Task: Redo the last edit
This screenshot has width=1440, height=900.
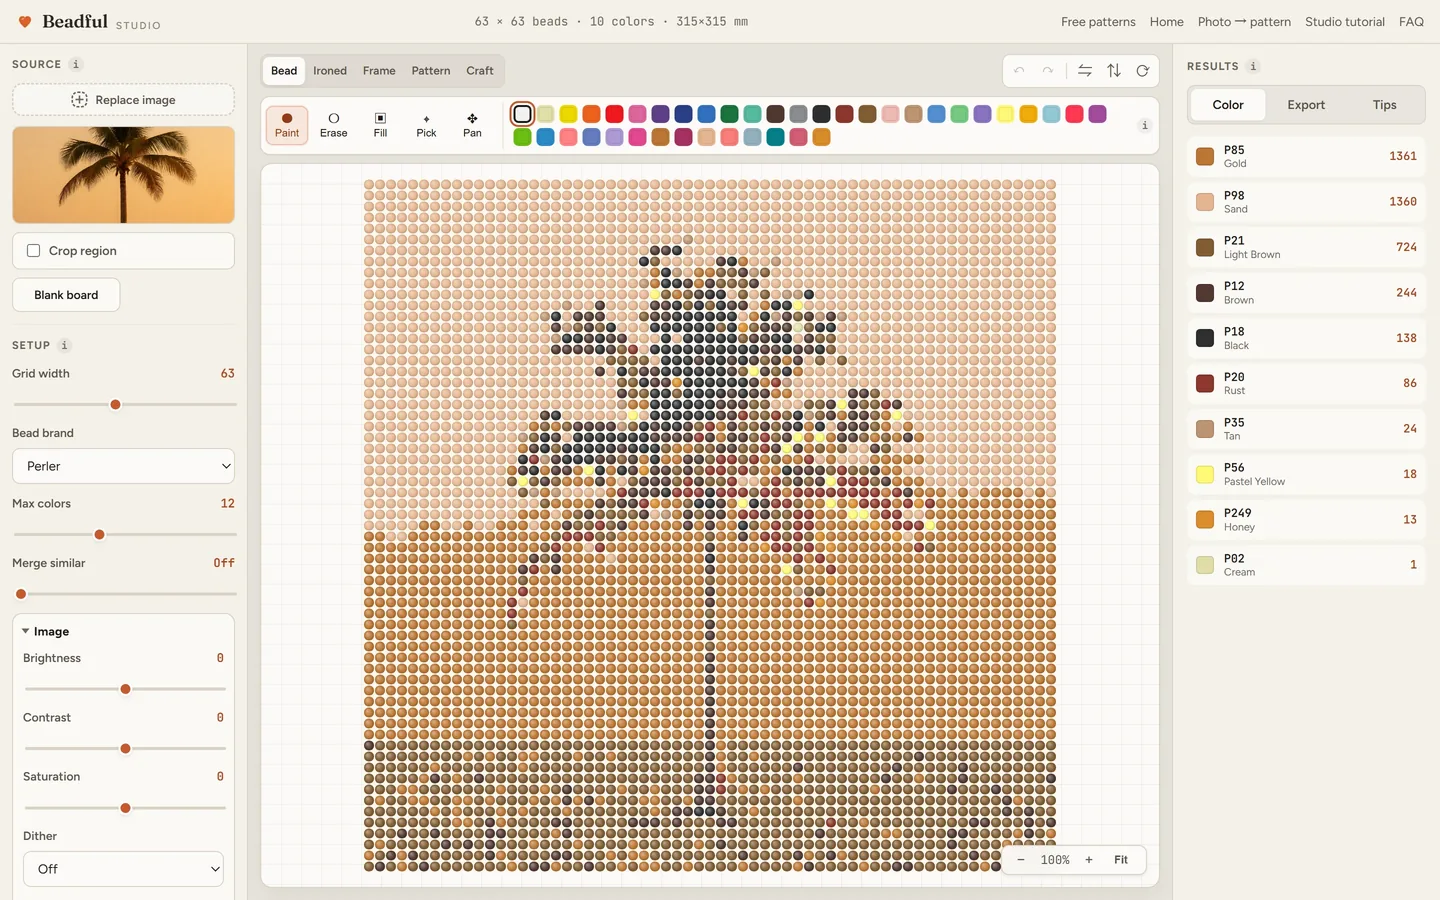Action: 1047,71
